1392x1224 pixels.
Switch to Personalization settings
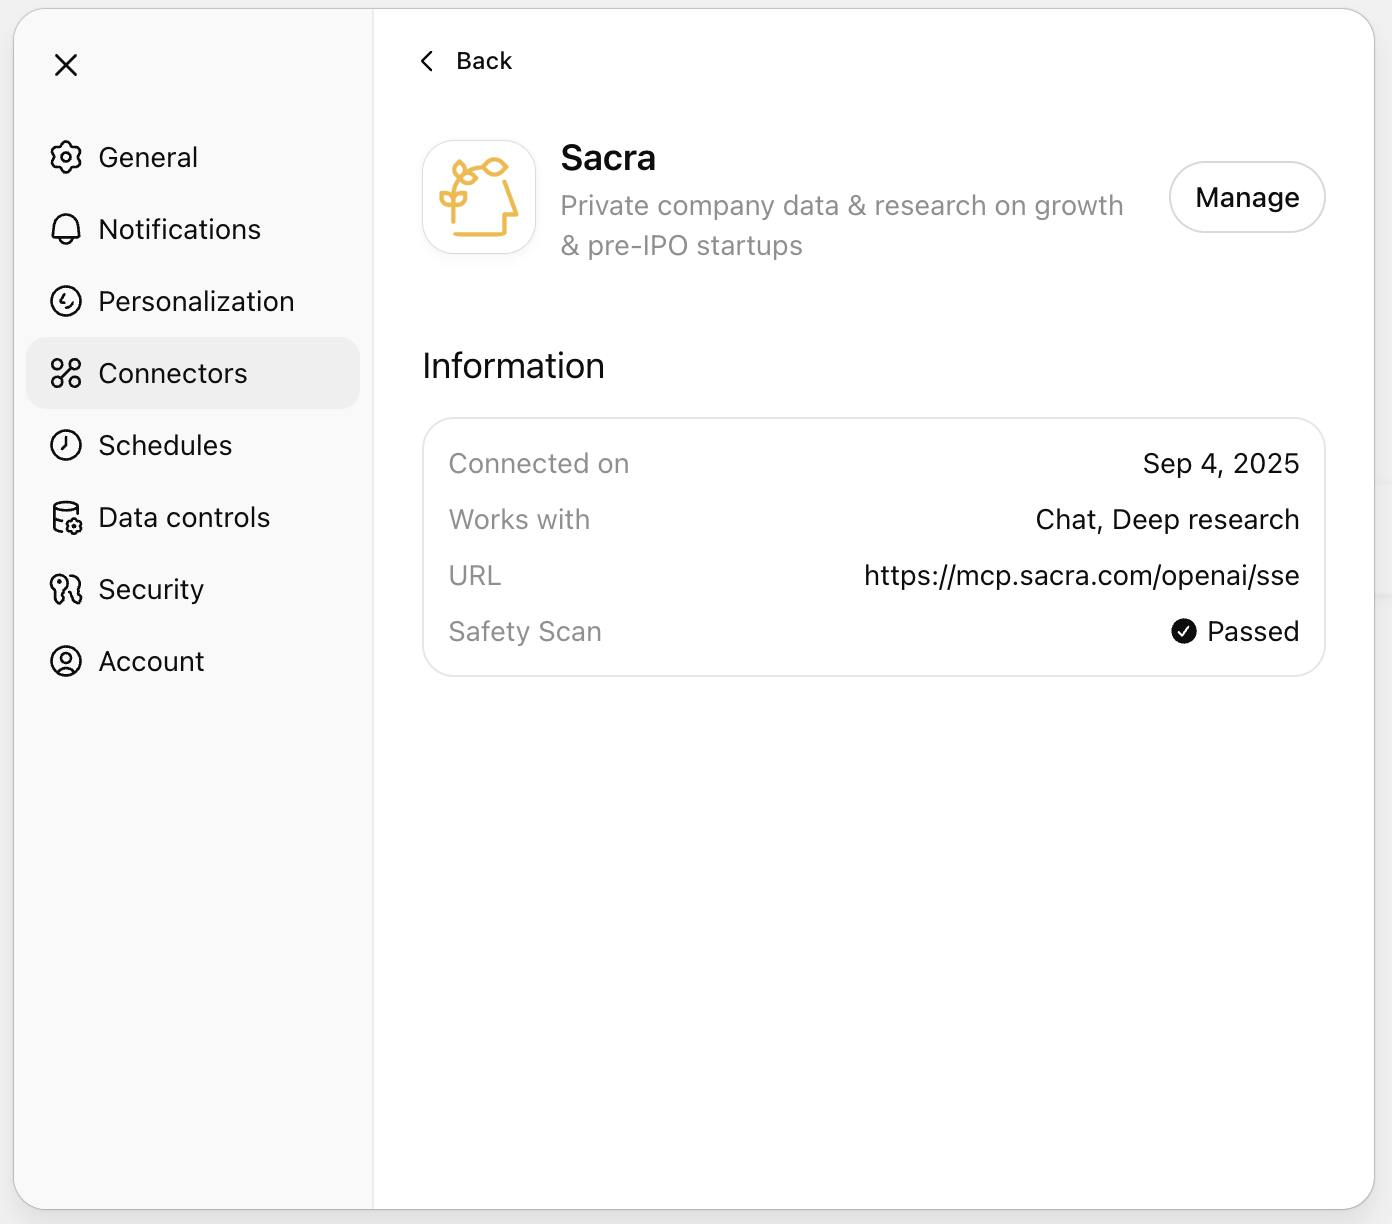click(193, 301)
